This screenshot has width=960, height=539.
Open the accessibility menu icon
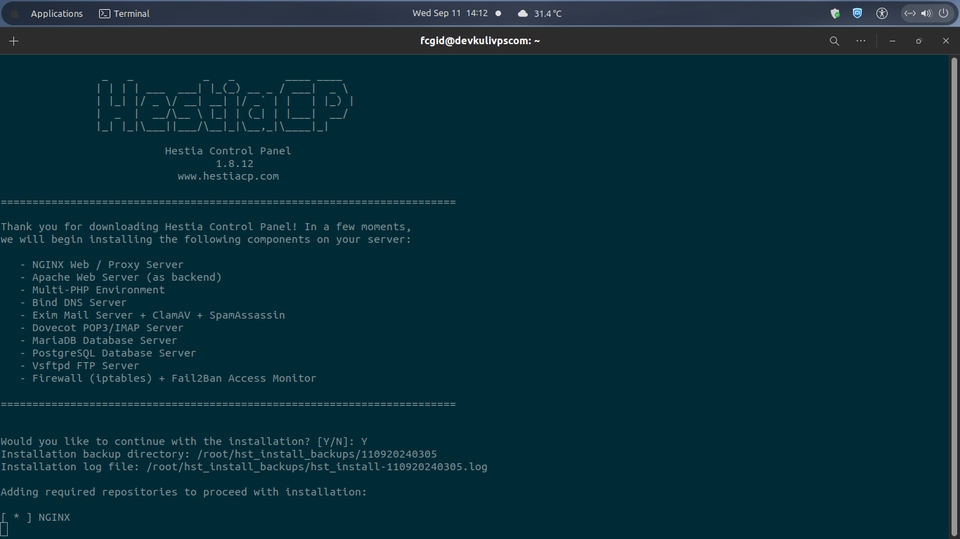click(882, 13)
